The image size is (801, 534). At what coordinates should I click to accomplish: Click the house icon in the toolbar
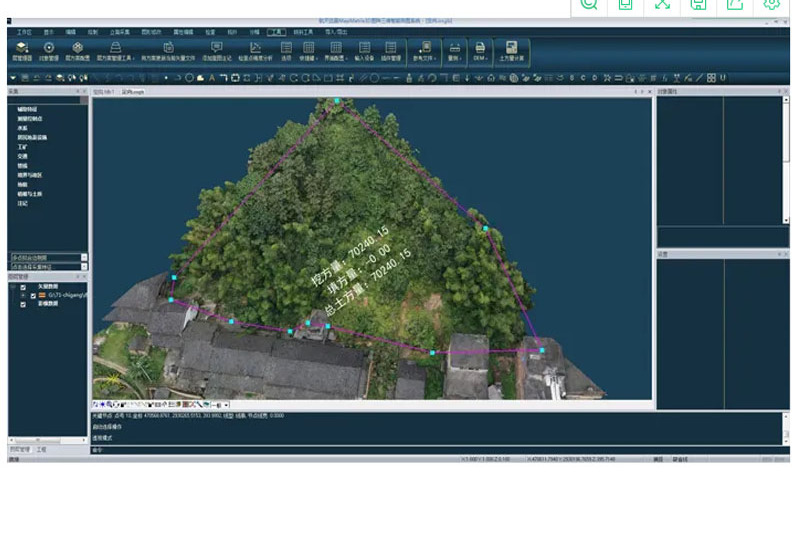coord(491,78)
